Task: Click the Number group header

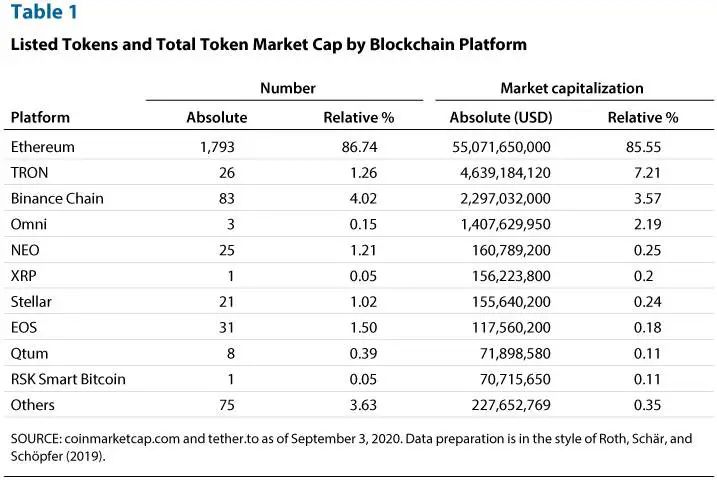Action: (x=287, y=88)
